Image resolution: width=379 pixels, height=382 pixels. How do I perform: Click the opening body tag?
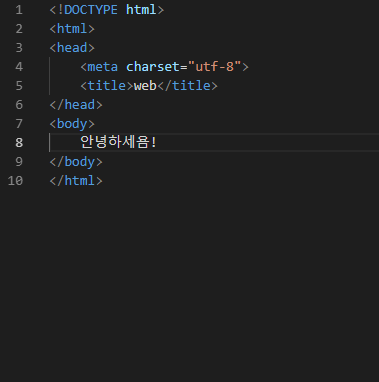[x=72, y=124]
